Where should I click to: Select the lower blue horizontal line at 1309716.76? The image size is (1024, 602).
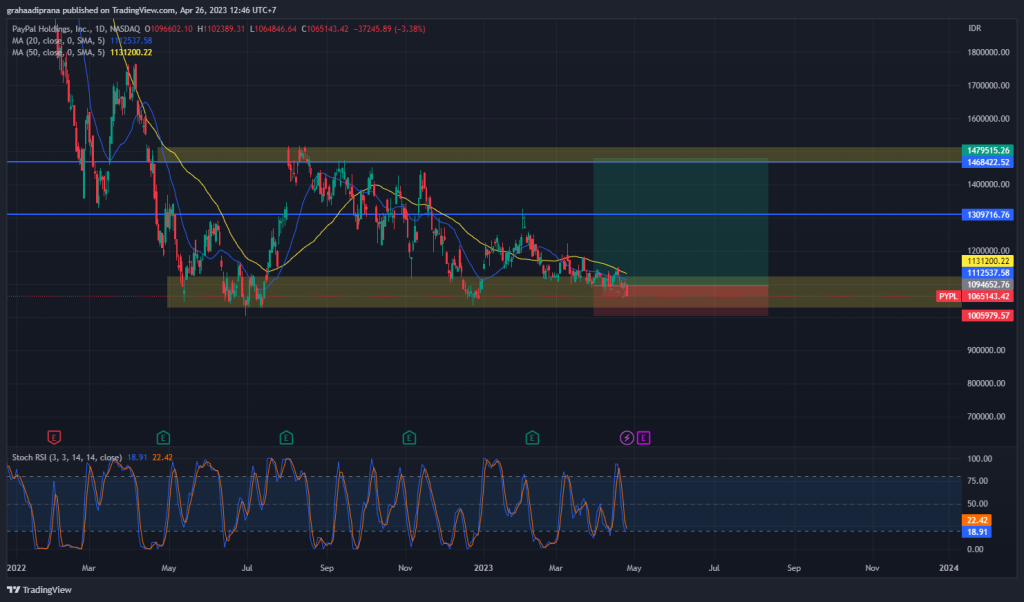coord(483,214)
